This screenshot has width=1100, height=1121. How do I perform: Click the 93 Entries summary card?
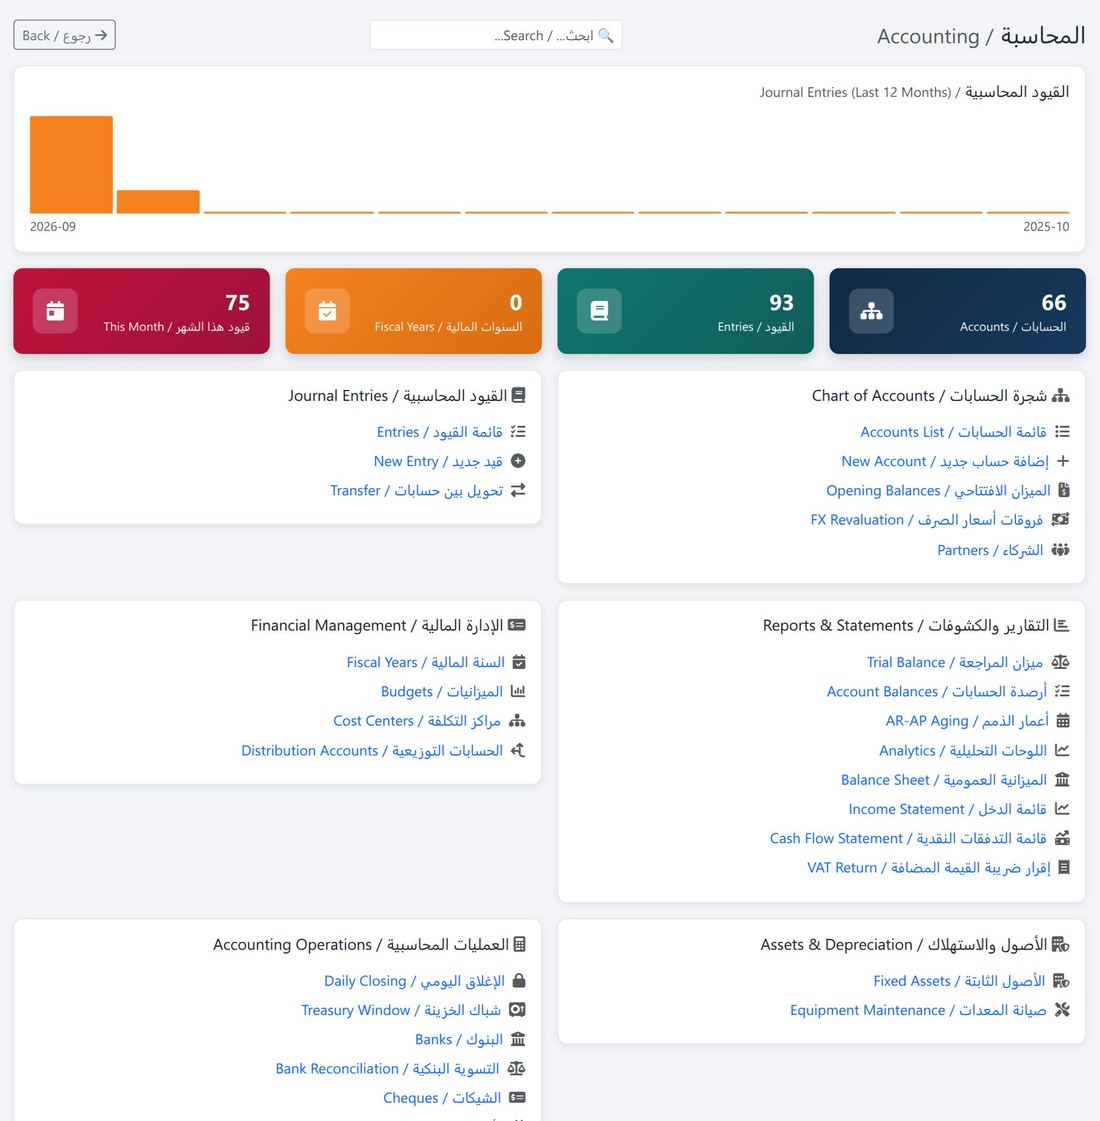coord(685,311)
